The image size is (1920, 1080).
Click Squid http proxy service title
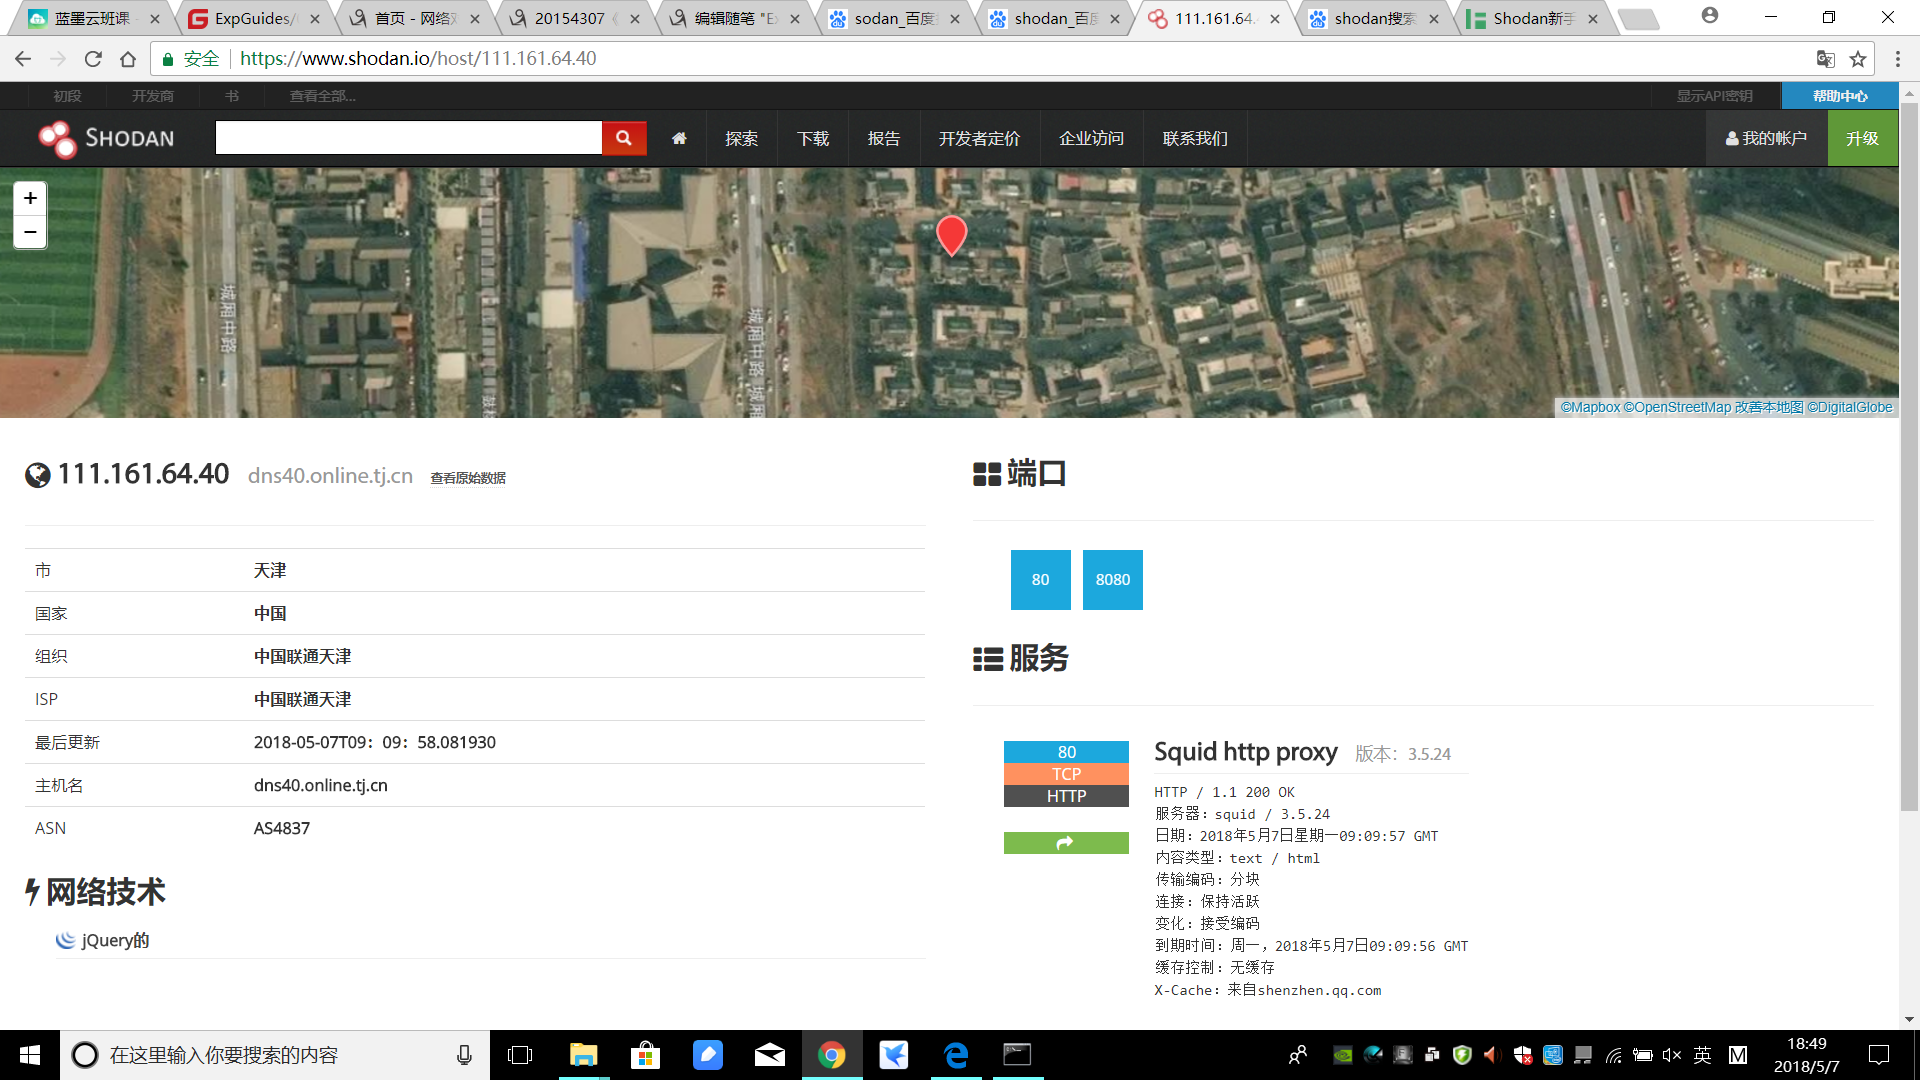1245,752
